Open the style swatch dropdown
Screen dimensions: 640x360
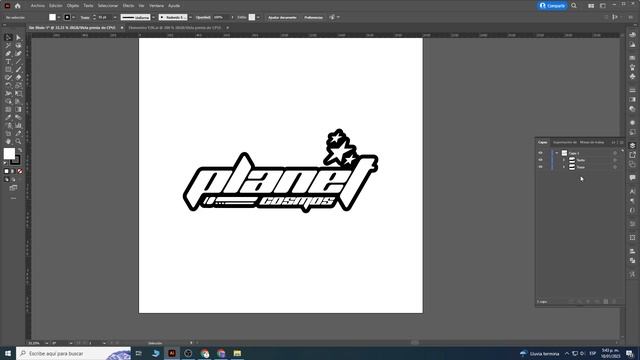pos(258,18)
